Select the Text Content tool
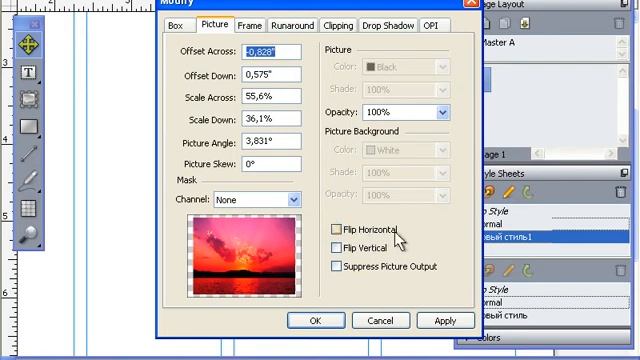Screen dimensions: 640x360 (28, 73)
